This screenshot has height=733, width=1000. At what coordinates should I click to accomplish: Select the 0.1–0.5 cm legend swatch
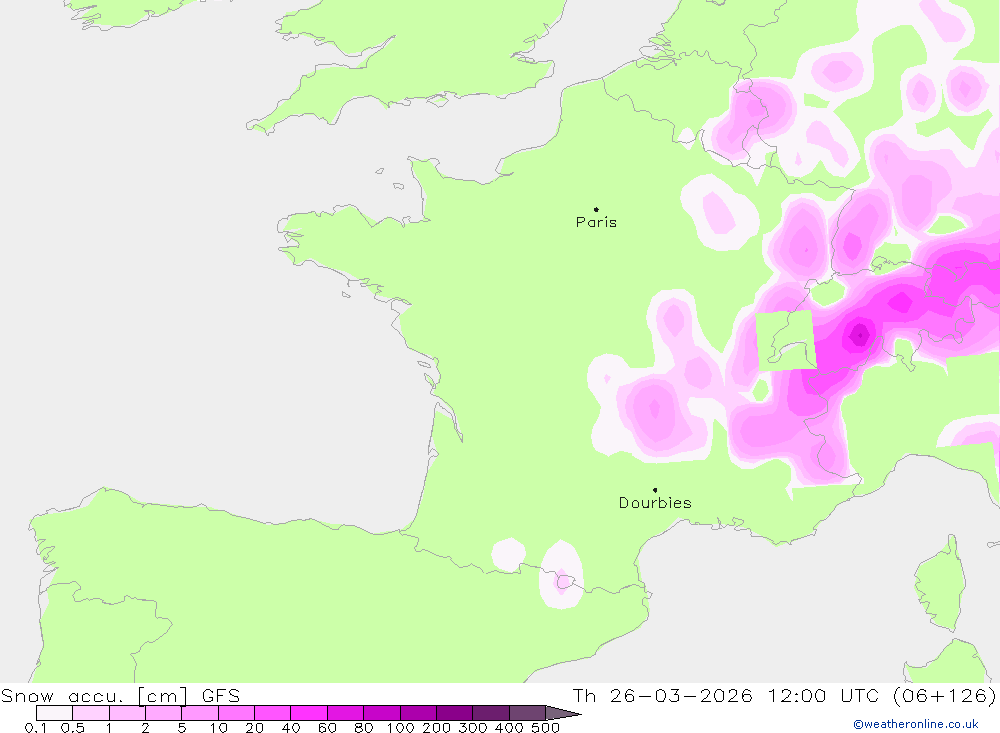click(x=55, y=713)
